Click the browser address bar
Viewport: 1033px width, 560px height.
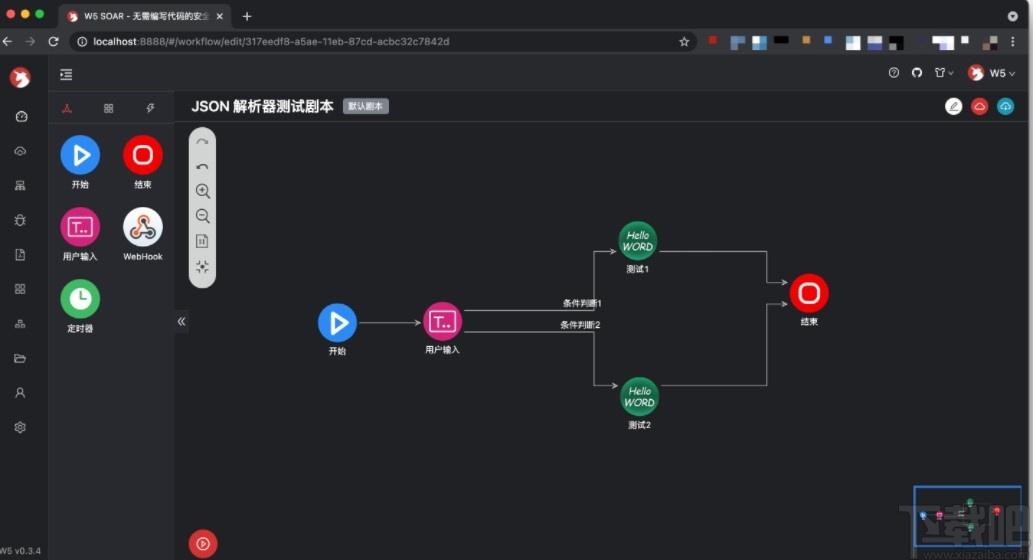382,42
